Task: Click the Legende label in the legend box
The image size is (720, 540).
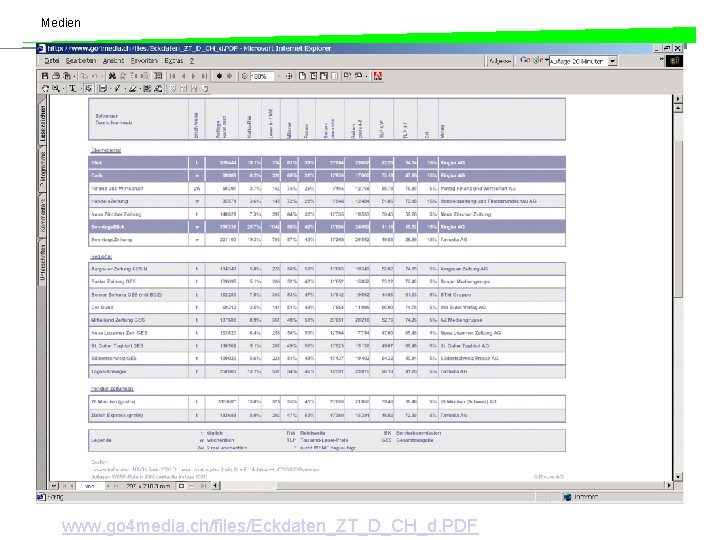Action: (101, 440)
